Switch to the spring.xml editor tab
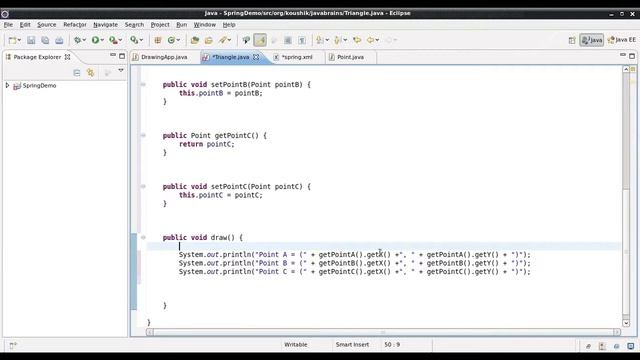The image size is (640, 360). (x=297, y=57)
